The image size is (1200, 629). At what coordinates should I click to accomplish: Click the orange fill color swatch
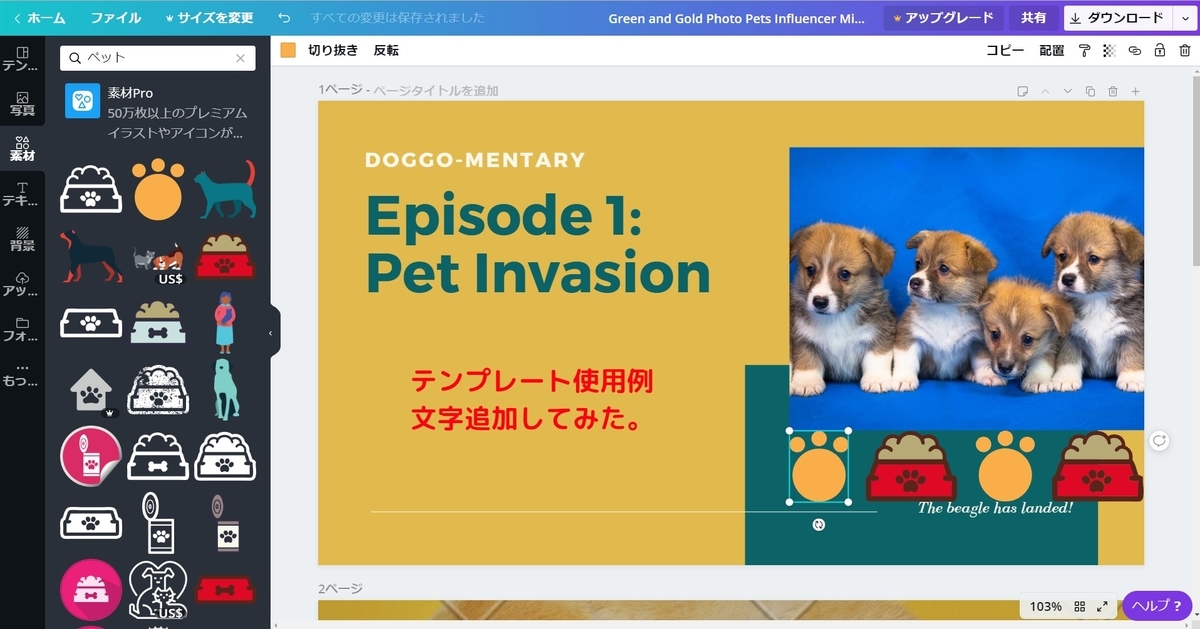pos(289,48)
